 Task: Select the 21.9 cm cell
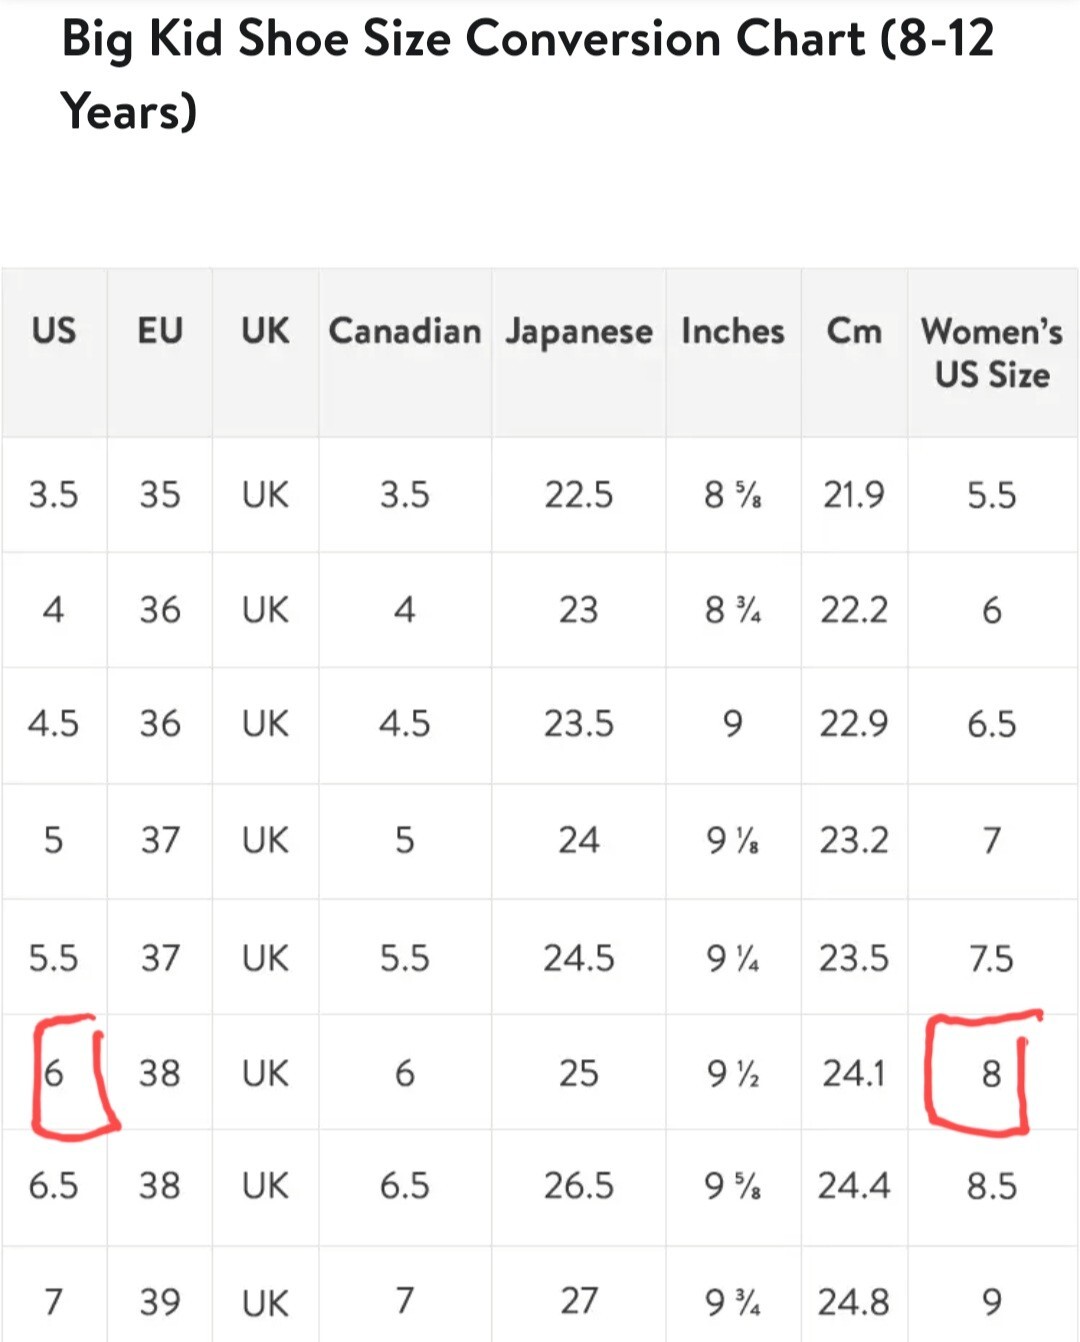pos(854,495)
